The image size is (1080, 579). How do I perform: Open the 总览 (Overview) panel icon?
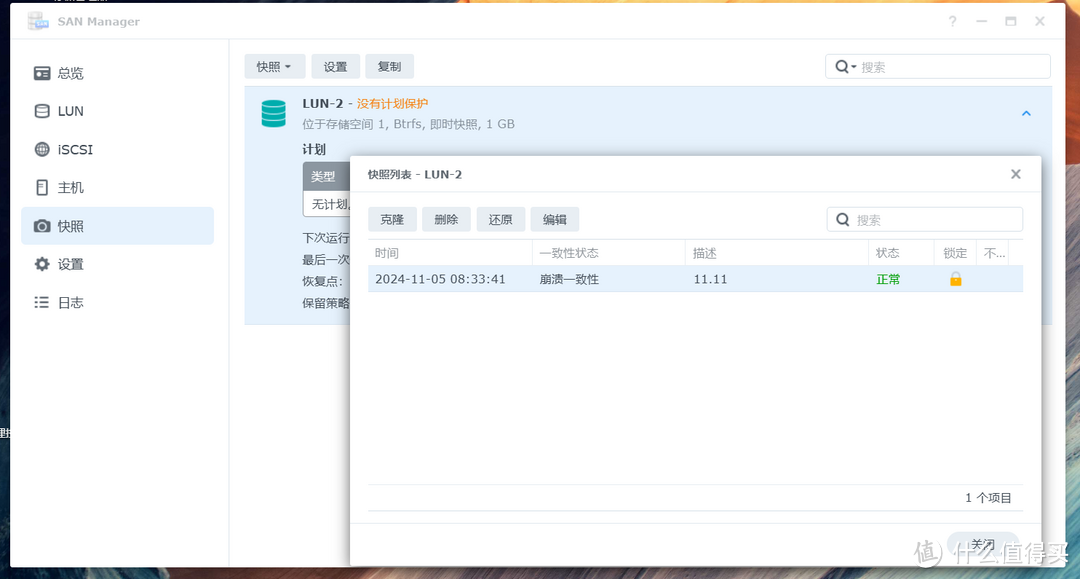[42, 72]
